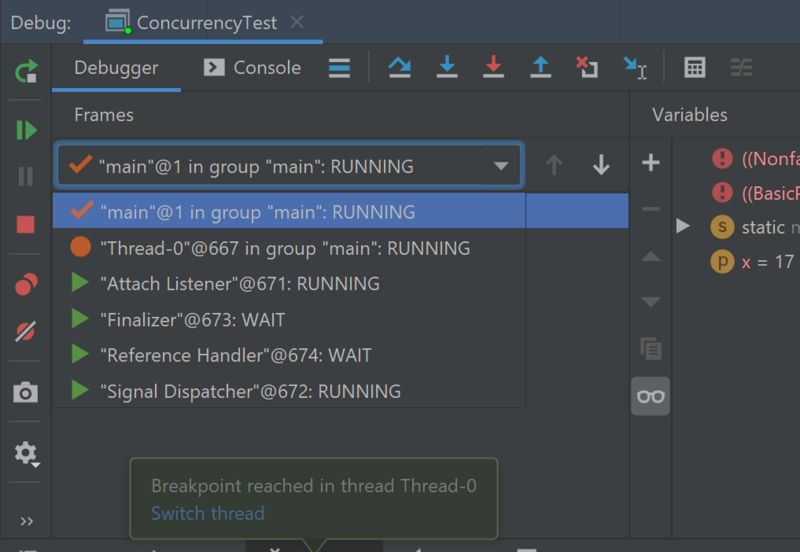
Task: Close the ConcurrencyTest debug tab
Action: [x=297, y=22]
